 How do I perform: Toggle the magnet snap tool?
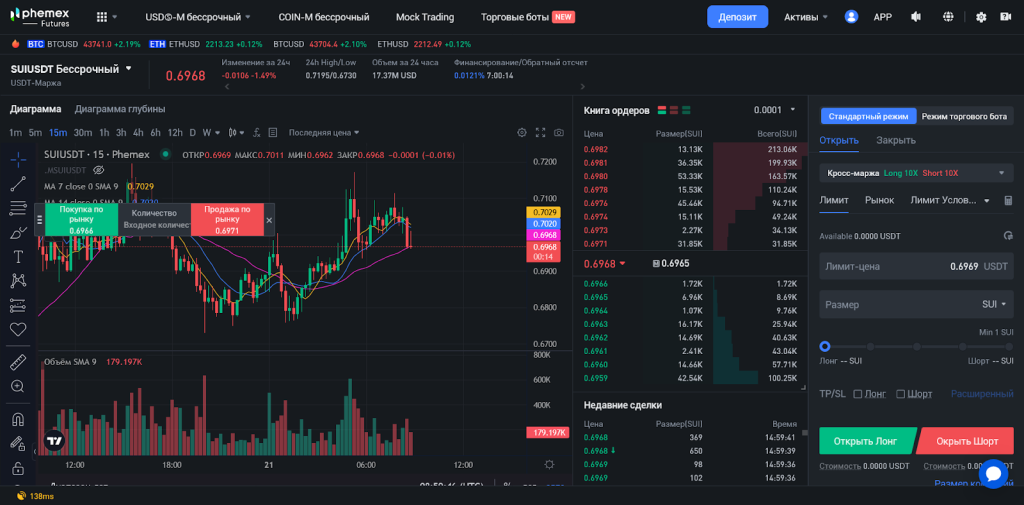18,419
